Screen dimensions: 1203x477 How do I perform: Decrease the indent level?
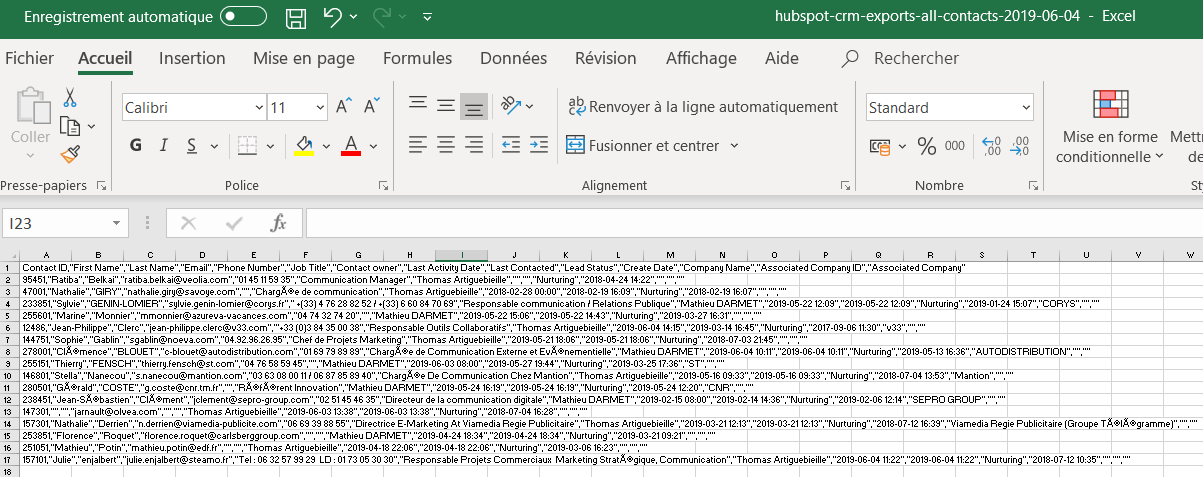509,145
